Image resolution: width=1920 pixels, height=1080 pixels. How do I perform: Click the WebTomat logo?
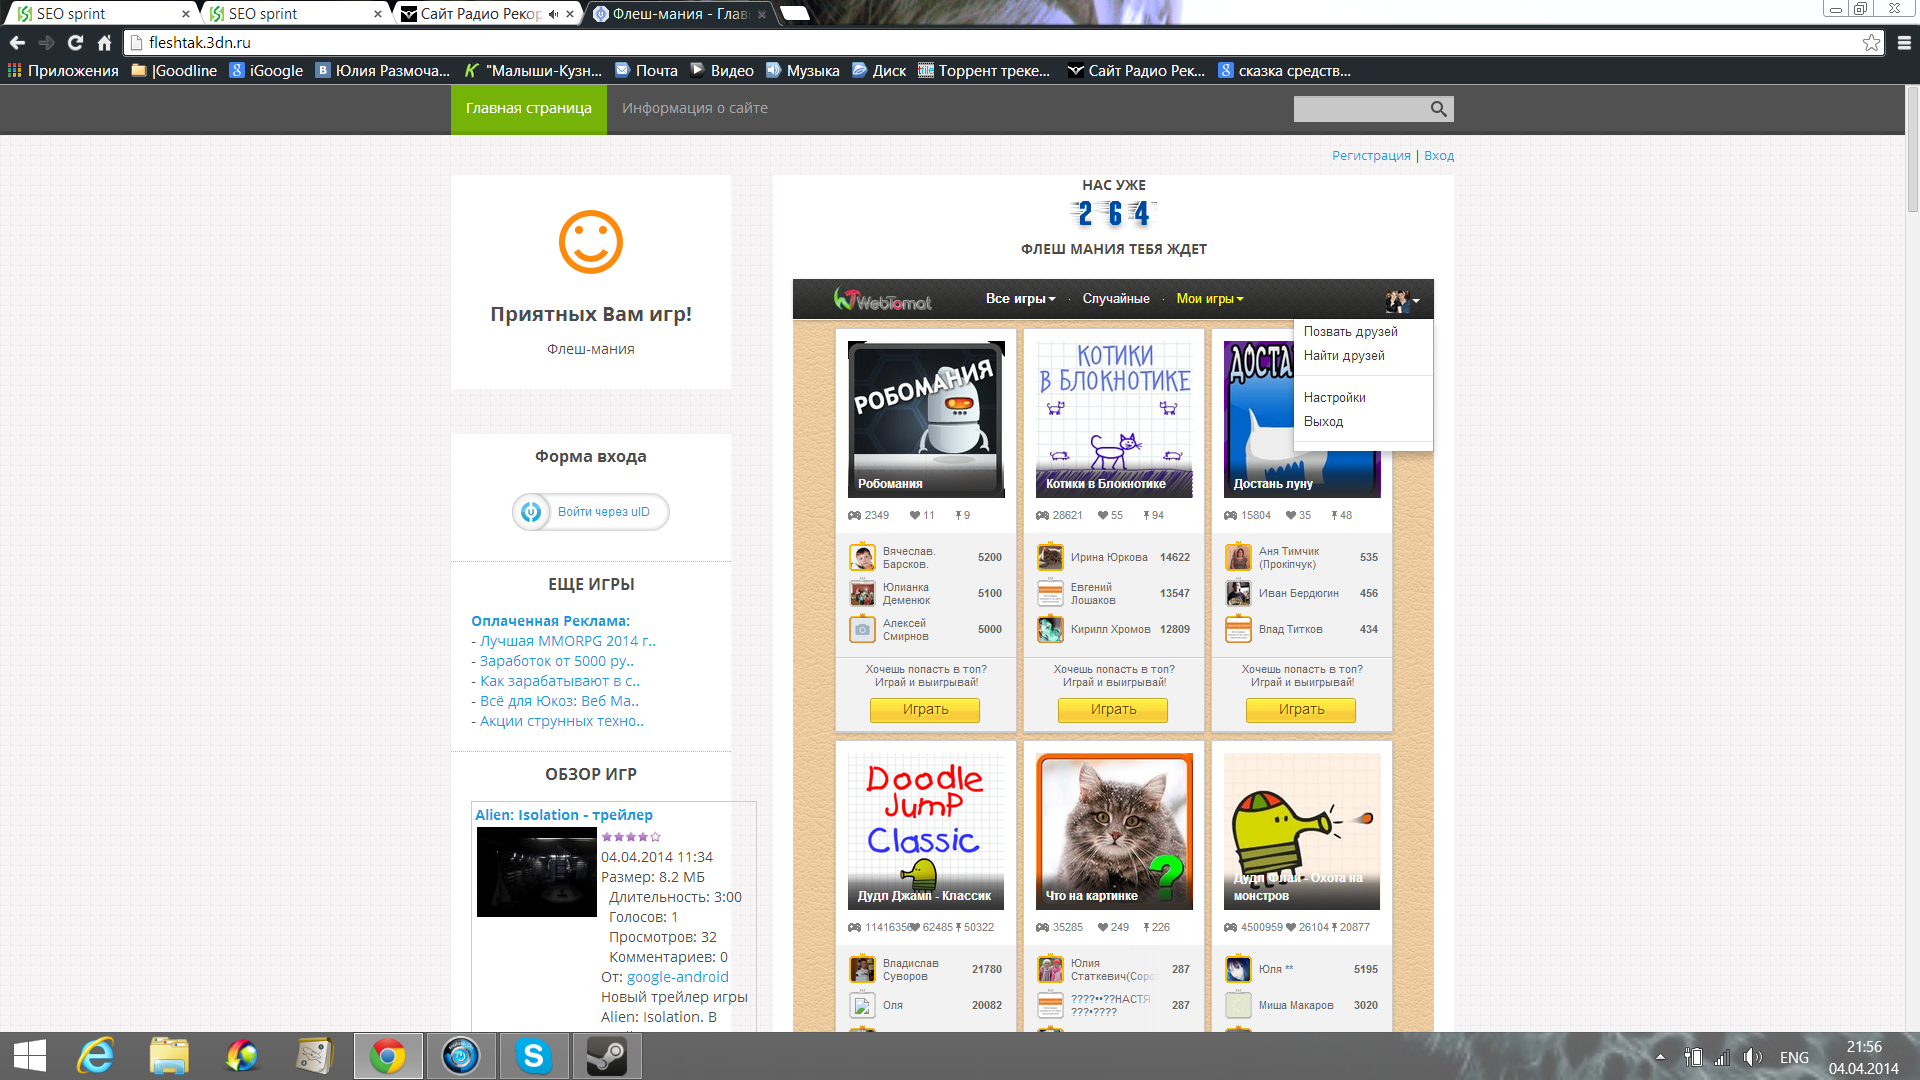[882, 299]
